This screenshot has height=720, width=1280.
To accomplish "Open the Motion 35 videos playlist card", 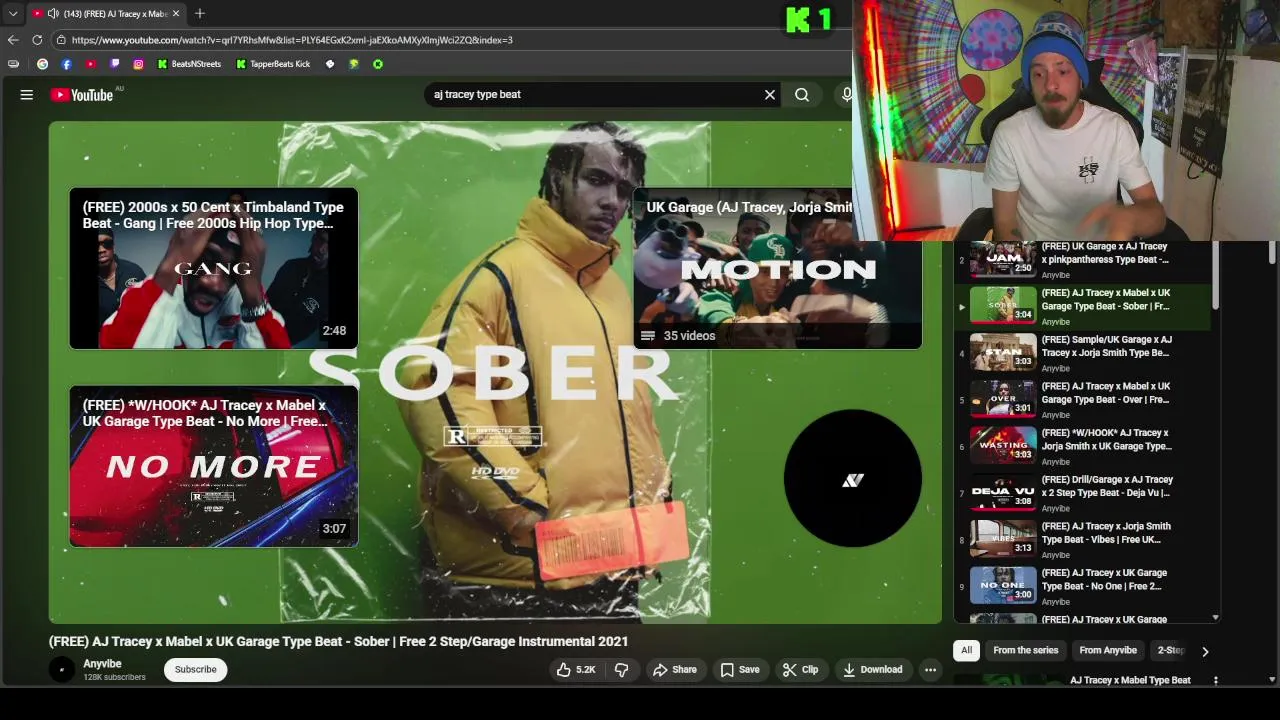I will 777,269.
